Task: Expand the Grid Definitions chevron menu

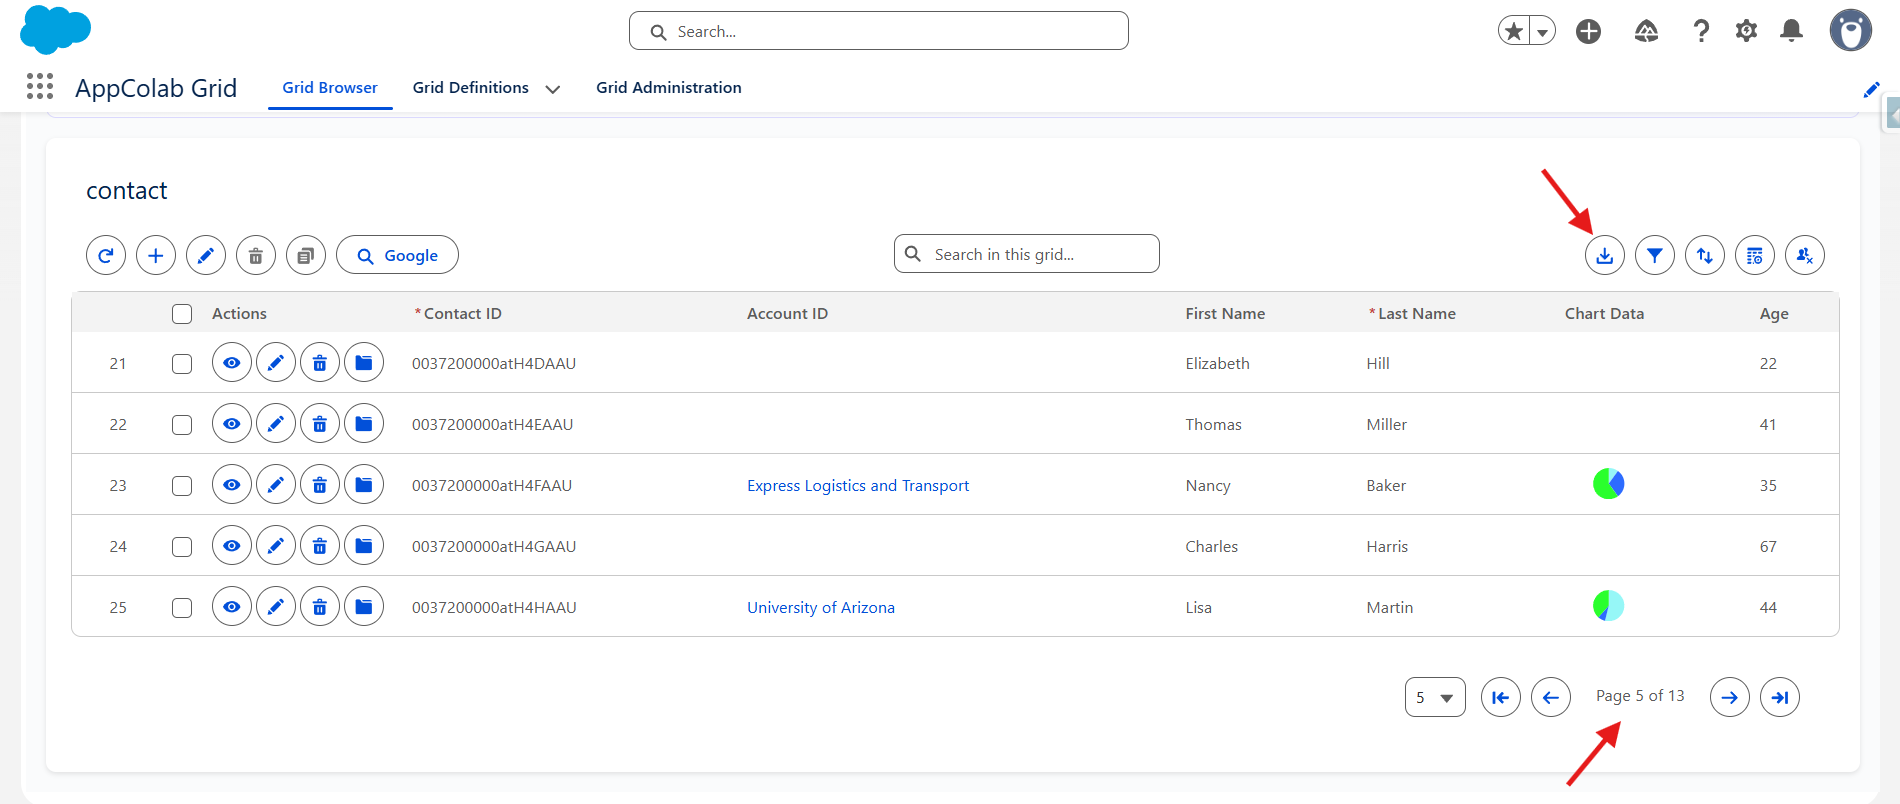Action: click(552, 89)
